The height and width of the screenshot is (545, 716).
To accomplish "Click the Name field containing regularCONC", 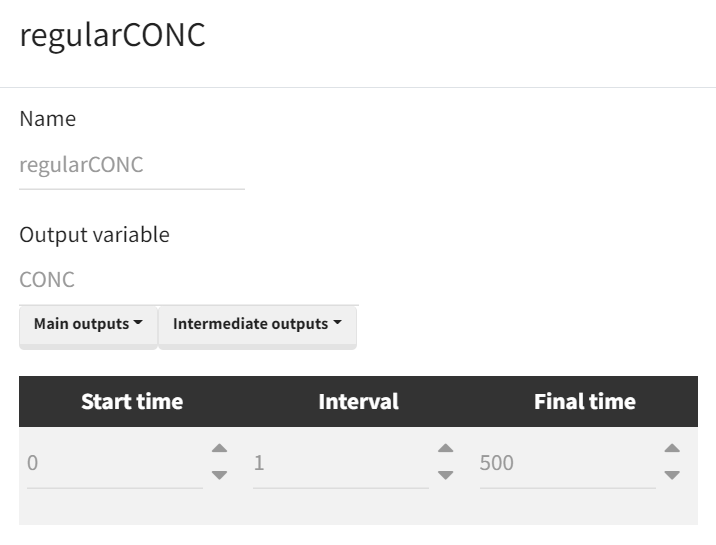I will tap(131, 166).
